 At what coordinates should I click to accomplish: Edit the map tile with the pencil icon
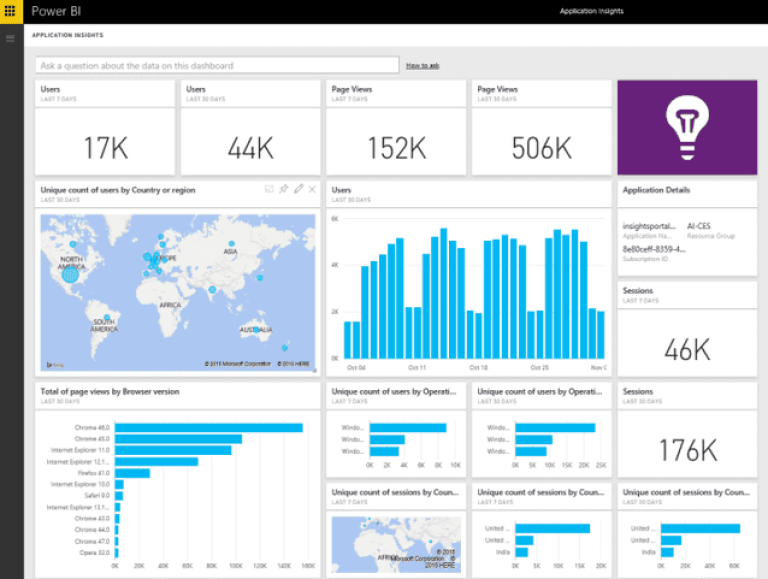pos(298,189)
